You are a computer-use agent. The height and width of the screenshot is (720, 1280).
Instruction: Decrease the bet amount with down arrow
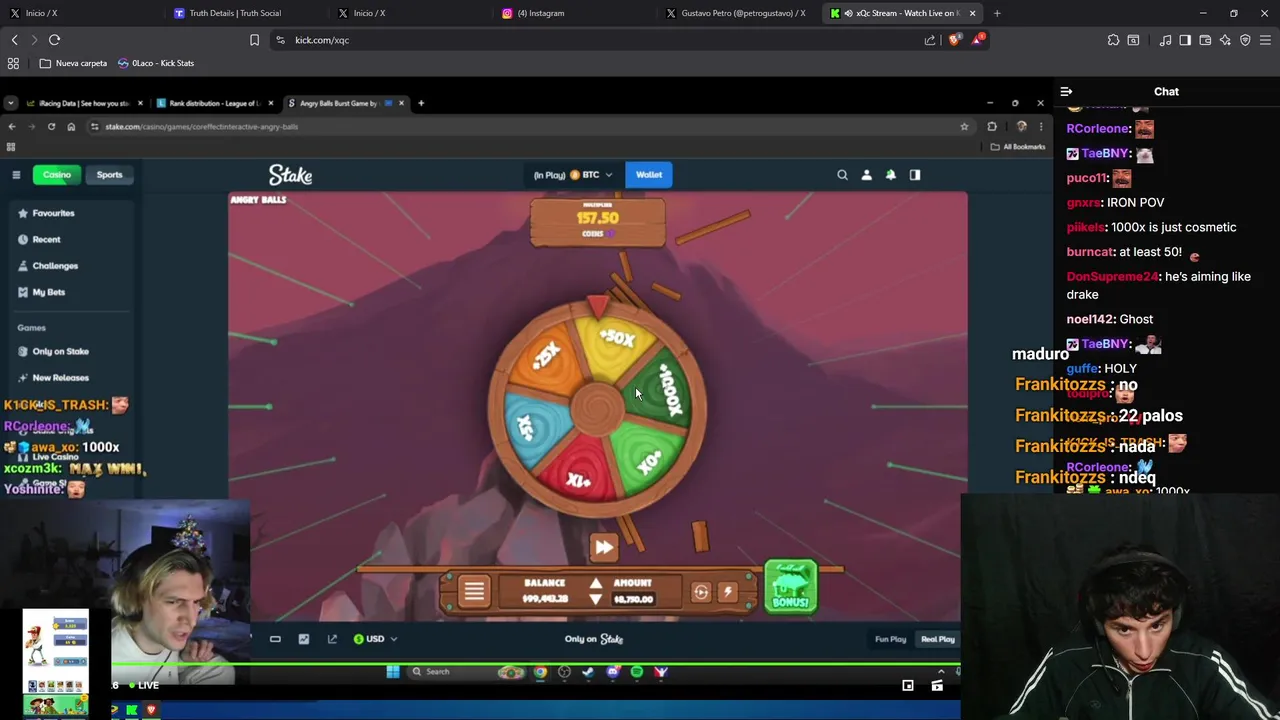coord(595,599)
